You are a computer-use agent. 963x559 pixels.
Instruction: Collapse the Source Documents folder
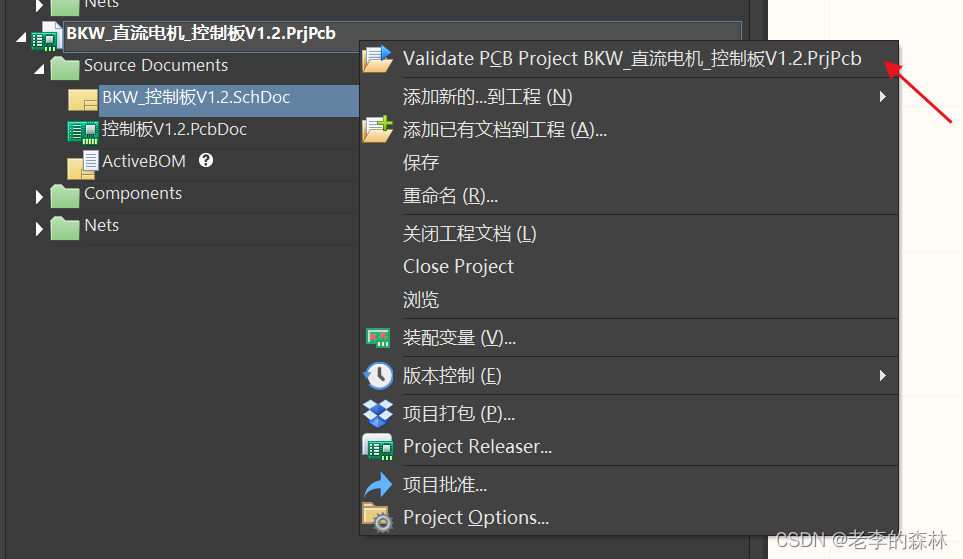click(40, 69)
